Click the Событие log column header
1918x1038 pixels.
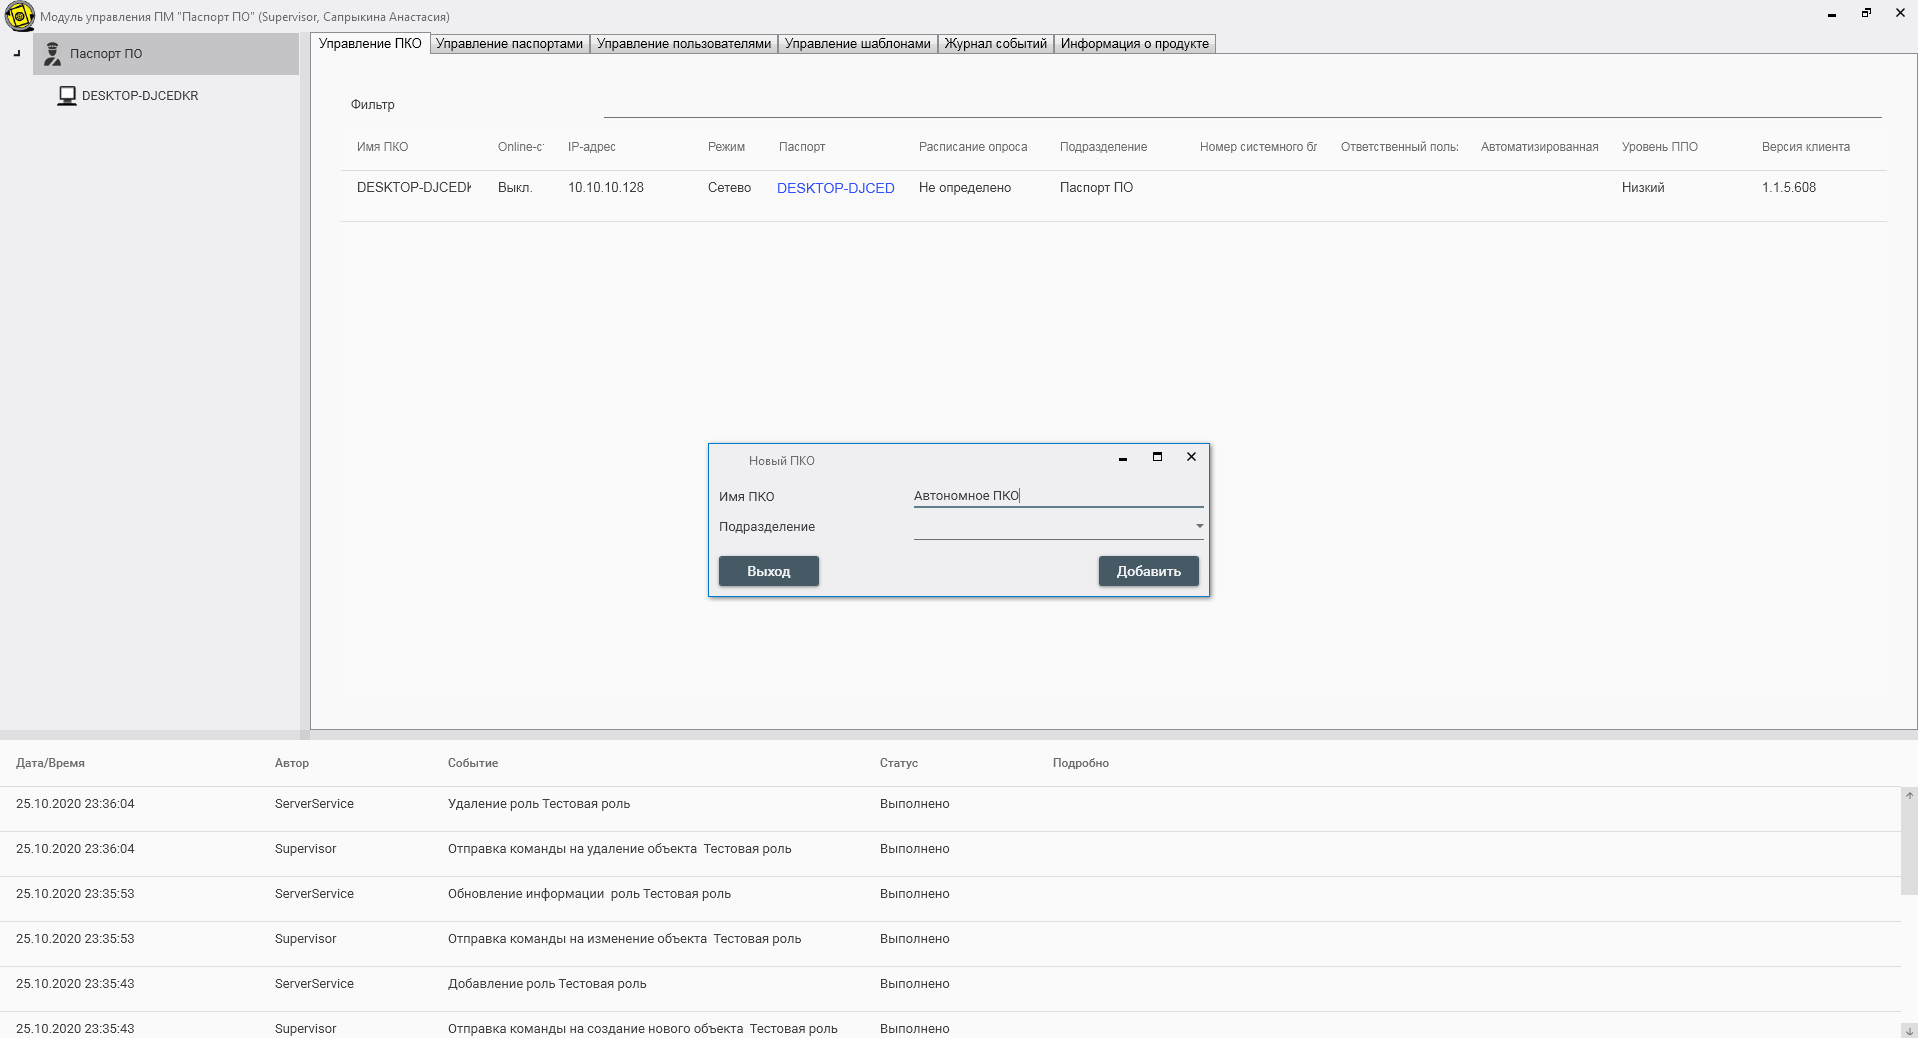pos(473,763)
